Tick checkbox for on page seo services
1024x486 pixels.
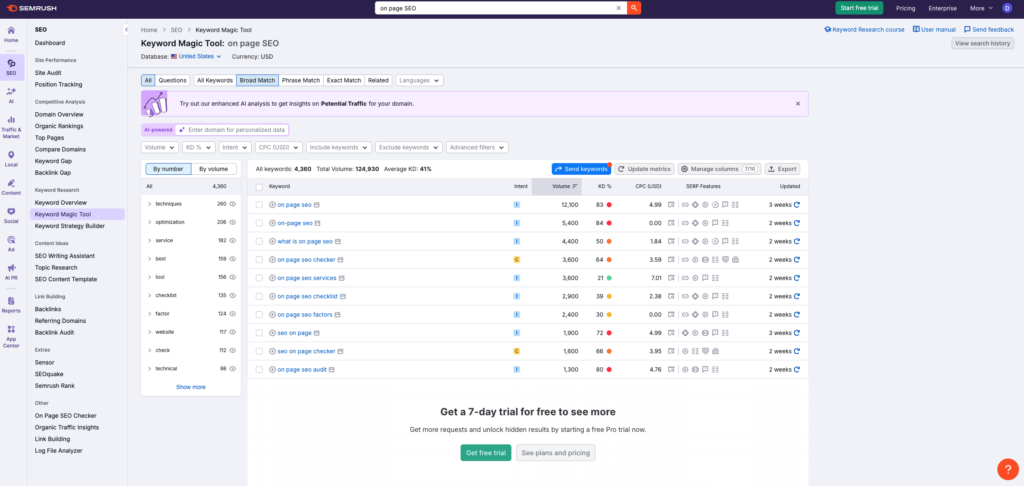pyautogui.click(x=259, y=278)
